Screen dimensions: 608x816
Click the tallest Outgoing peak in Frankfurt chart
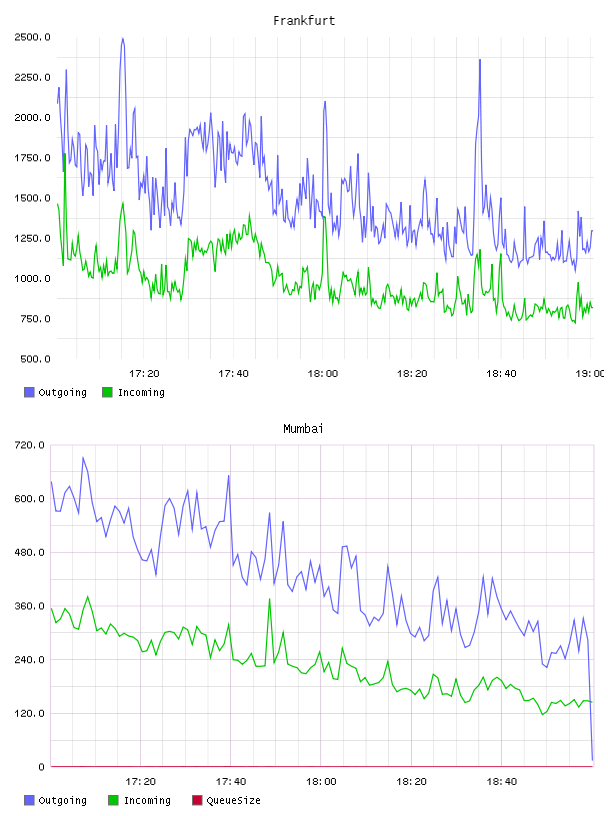pos(122,39)
